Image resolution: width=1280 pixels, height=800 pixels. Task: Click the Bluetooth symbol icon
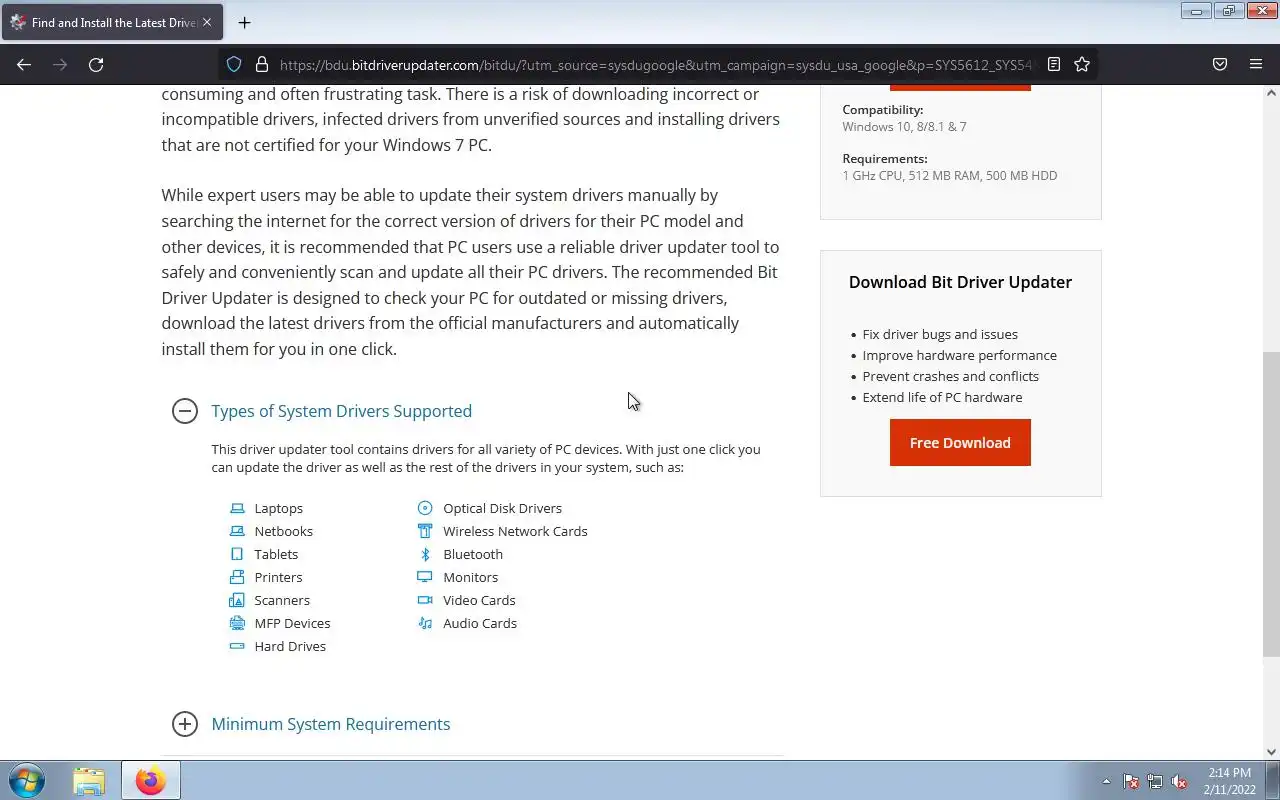[425, 554]
